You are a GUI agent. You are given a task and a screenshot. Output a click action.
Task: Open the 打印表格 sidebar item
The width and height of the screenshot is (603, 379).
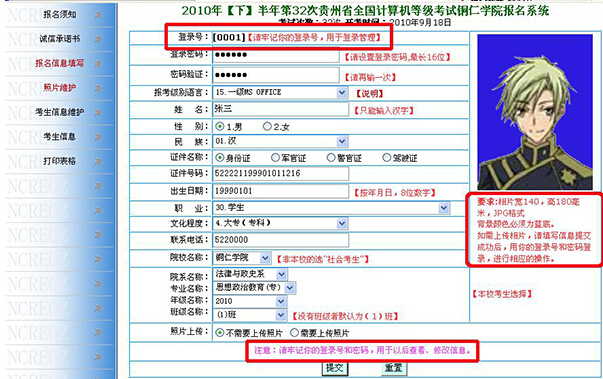tap(60, 161)
